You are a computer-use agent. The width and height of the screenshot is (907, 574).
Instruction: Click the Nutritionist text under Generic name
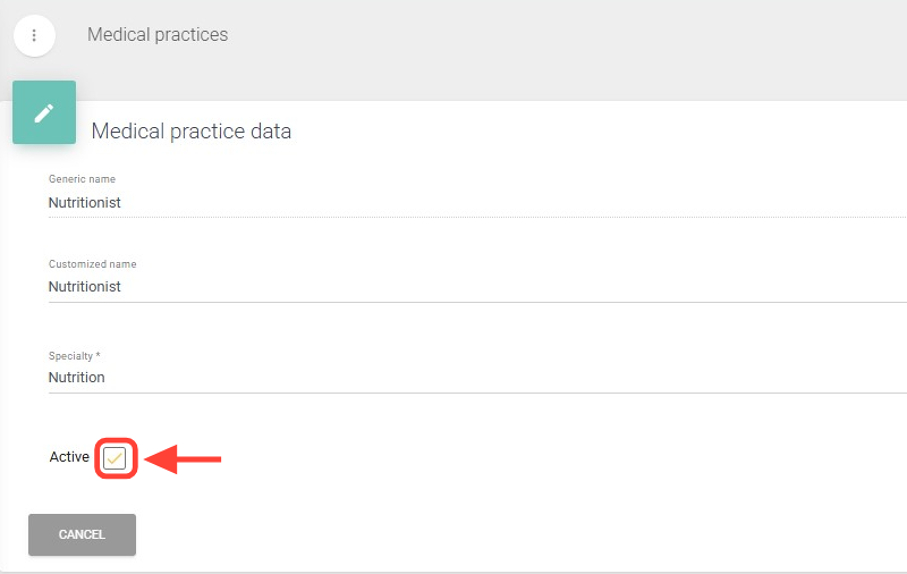tap(85, 202)
